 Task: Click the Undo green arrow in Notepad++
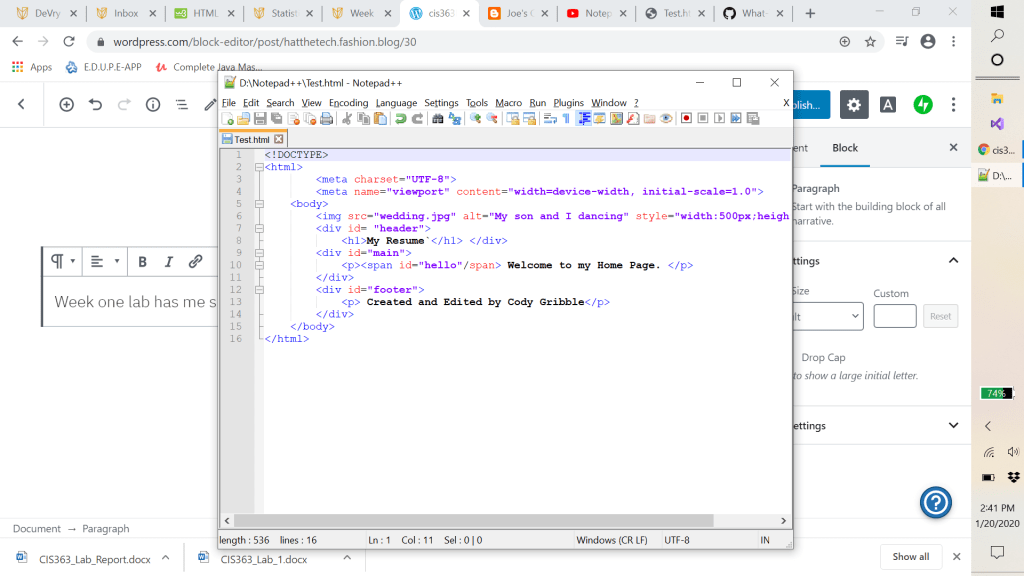click(x=400, y=119)
